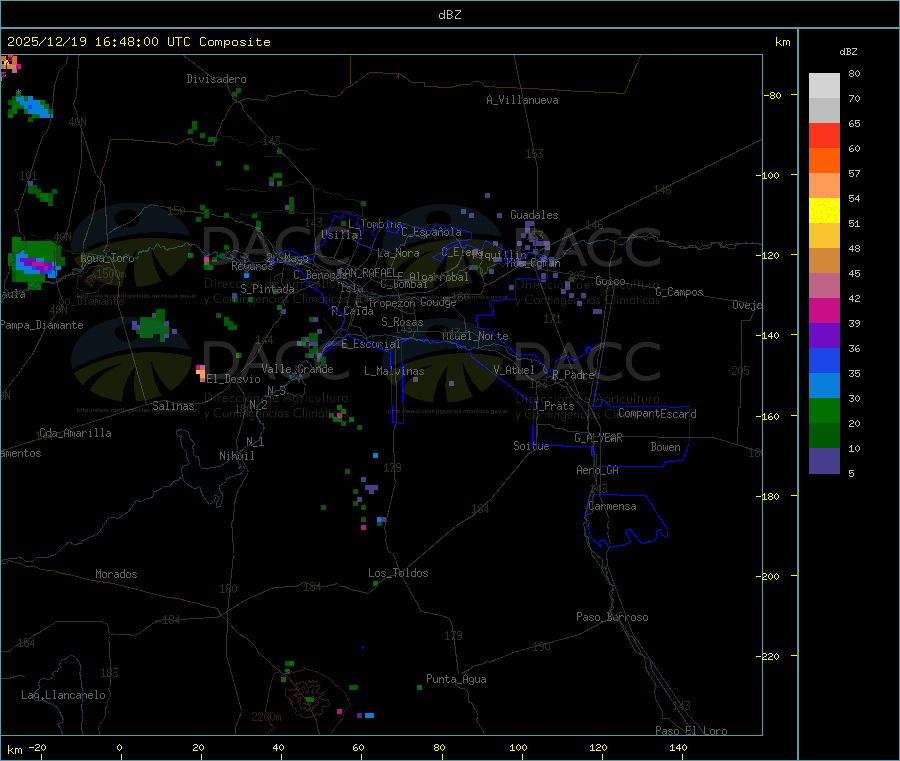
Task: Click the red legend color swatch
Action: pyautogui.click(x=824, y=135)
